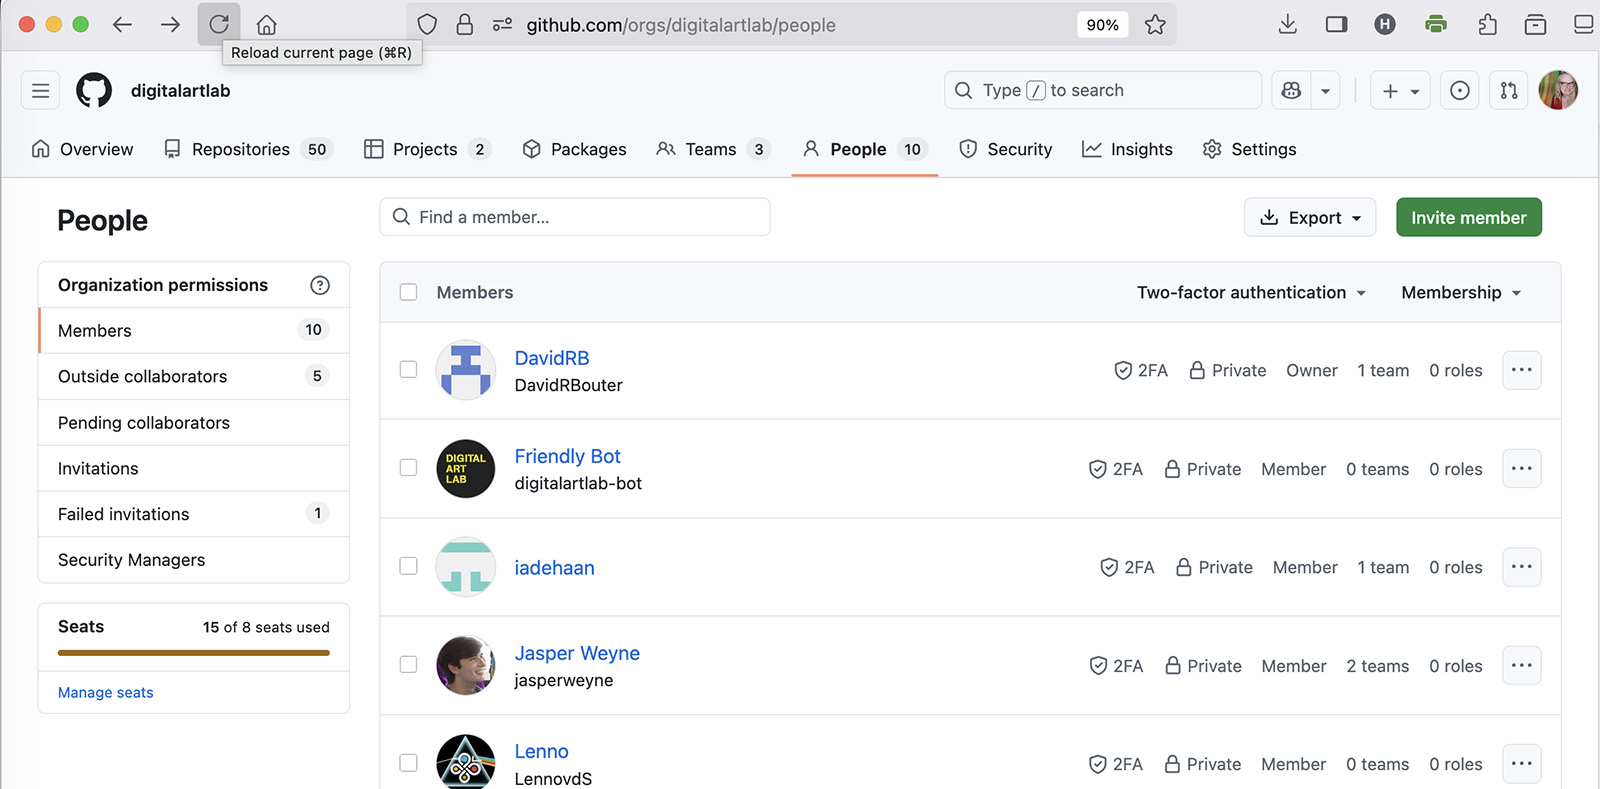Go to the Insights tab
The height and width of the screenshot is (789, 1600).
click(x=1127, y=149)
